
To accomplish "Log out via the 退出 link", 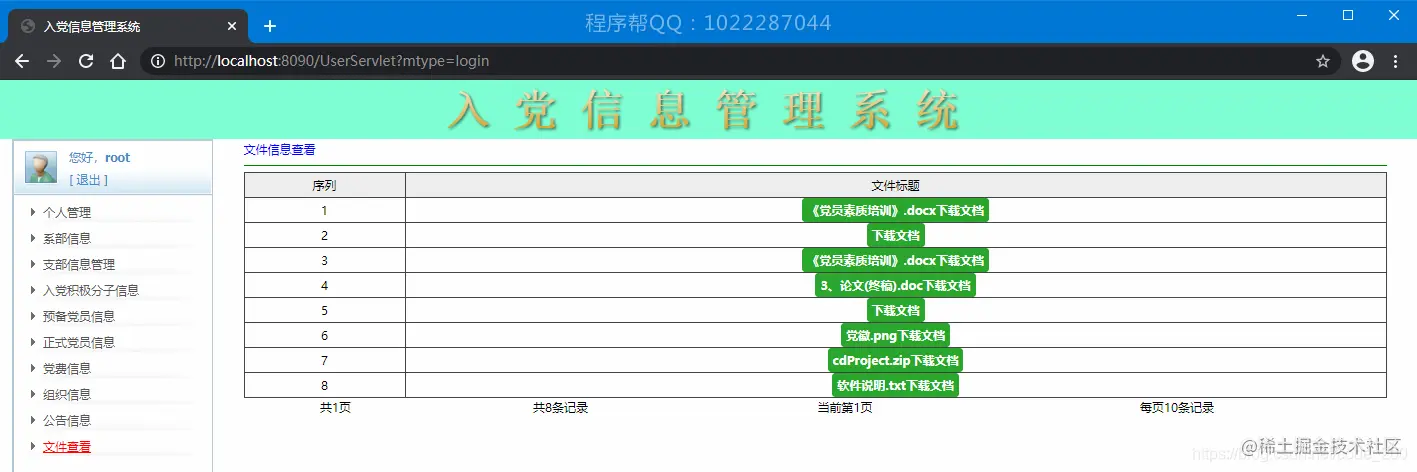I will point(89,180).
